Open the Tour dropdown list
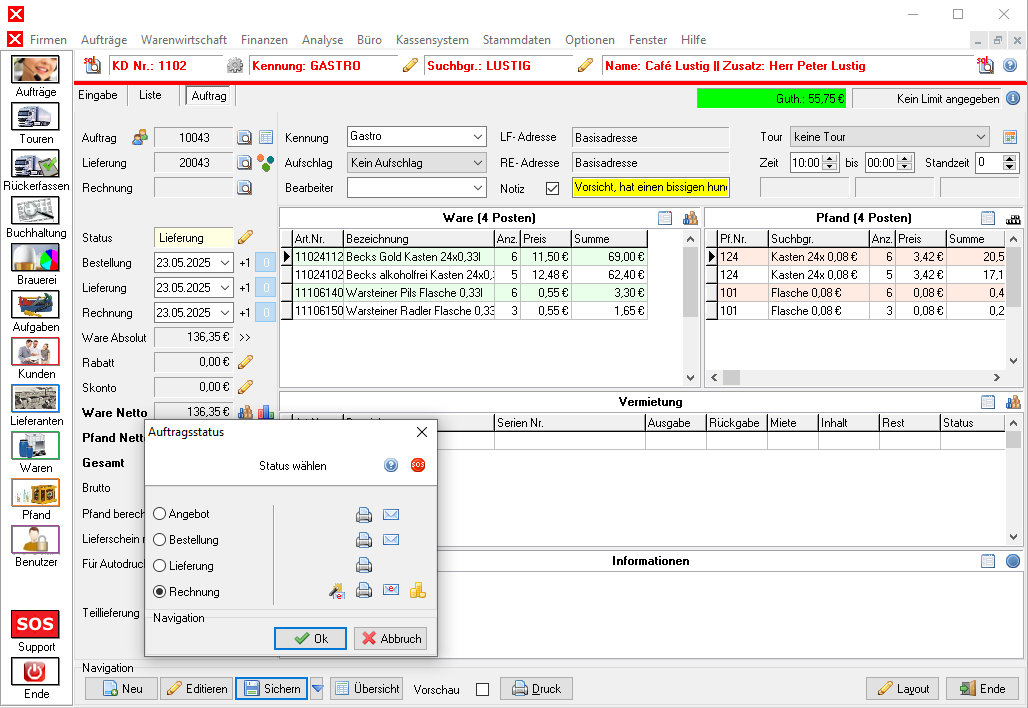Image resolution: width=1028 pixels, height=708 pixels. [980, 137]
